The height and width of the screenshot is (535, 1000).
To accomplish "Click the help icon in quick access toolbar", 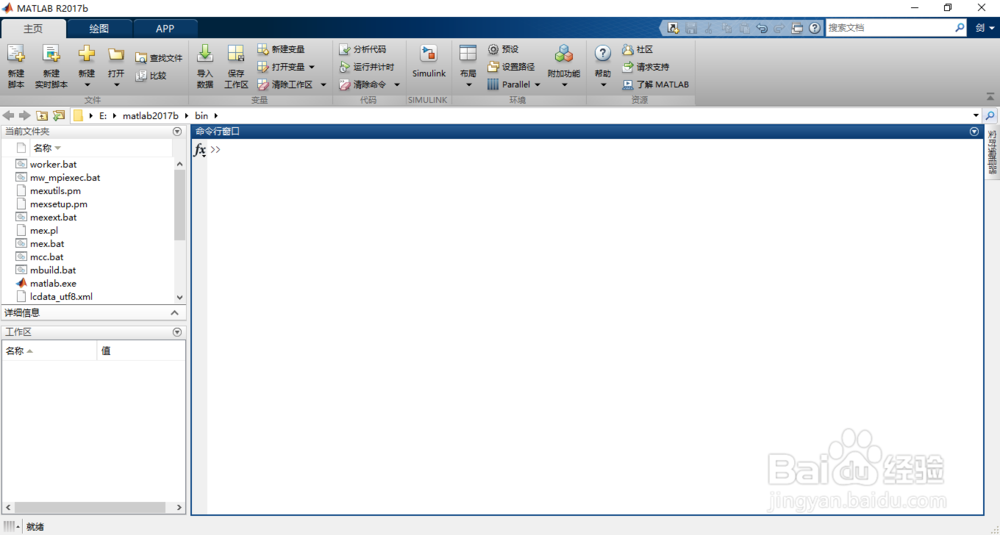I will tap(814, 28).
